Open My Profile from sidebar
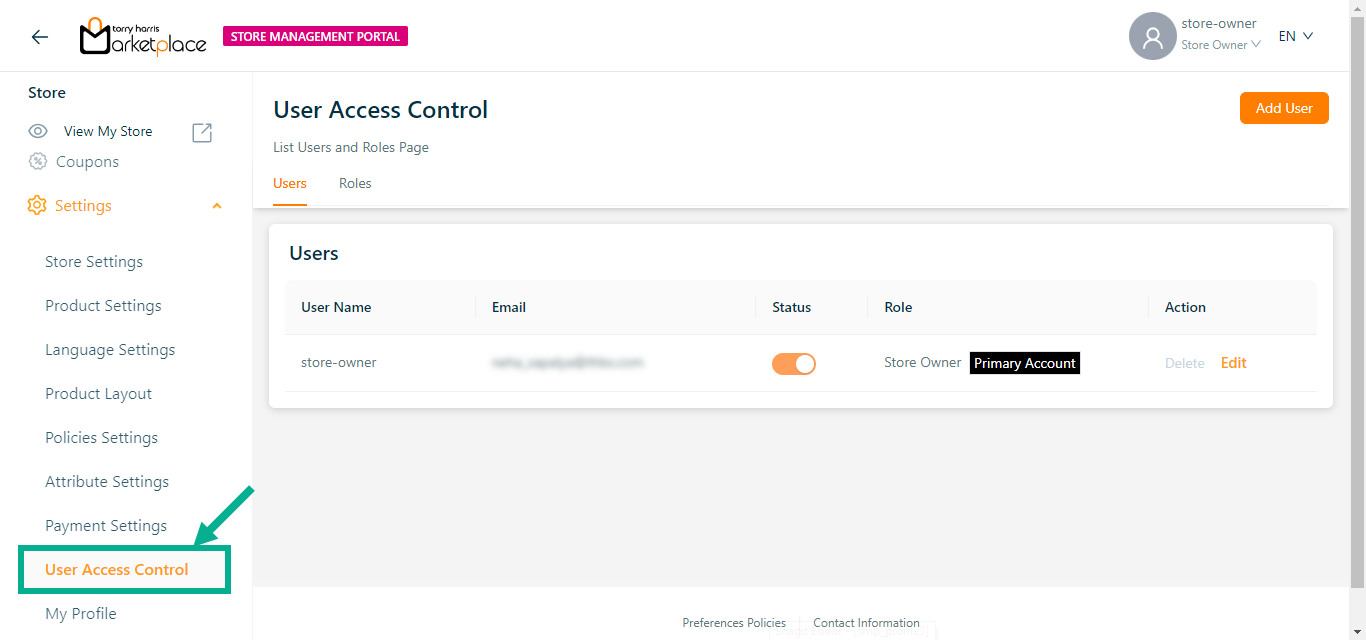Screen dimensions: 1366x640 [81, 614]
